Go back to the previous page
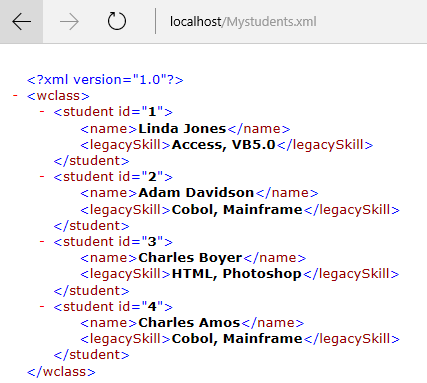This screenshot has width=427, height=383. point(21,22)
